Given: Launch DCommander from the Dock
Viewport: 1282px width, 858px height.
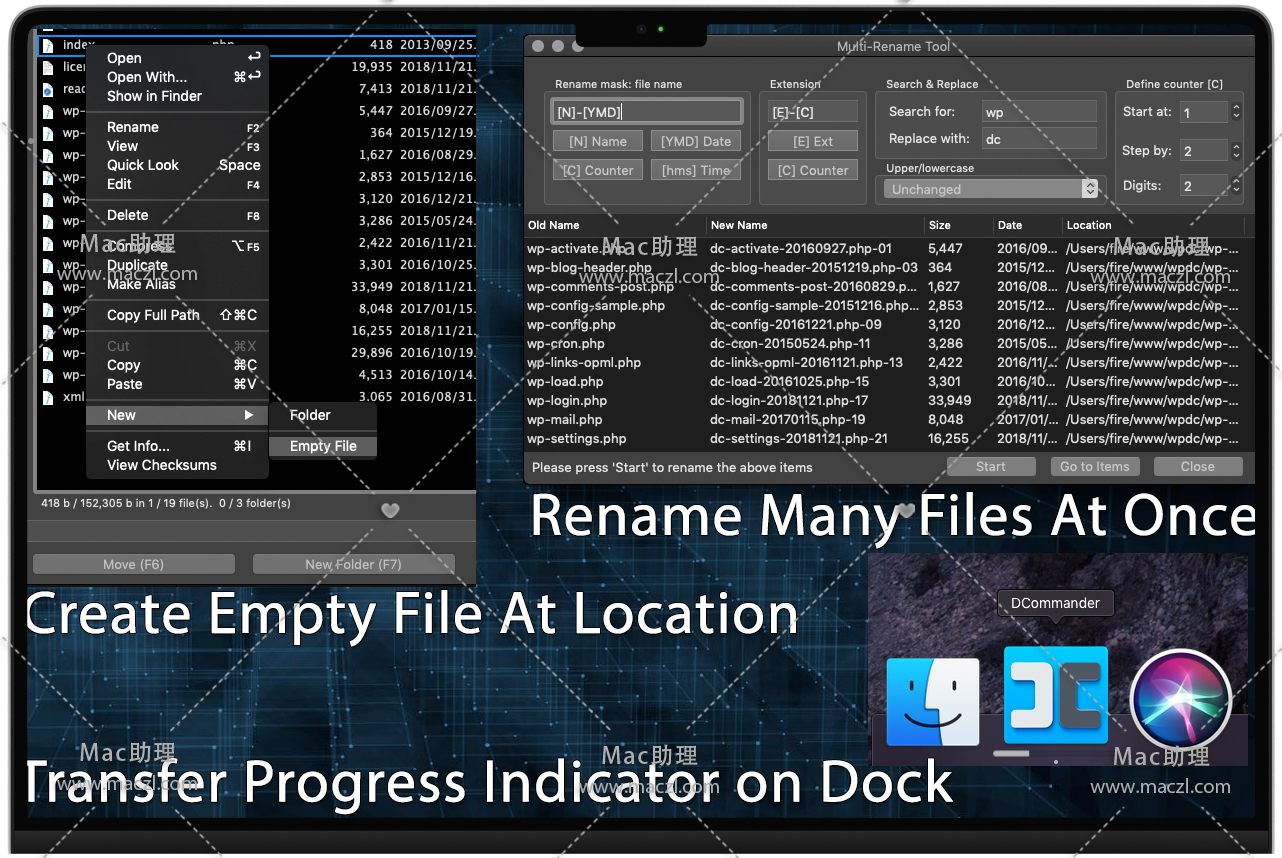Looking at the screenshot, I should point(1056,694).
